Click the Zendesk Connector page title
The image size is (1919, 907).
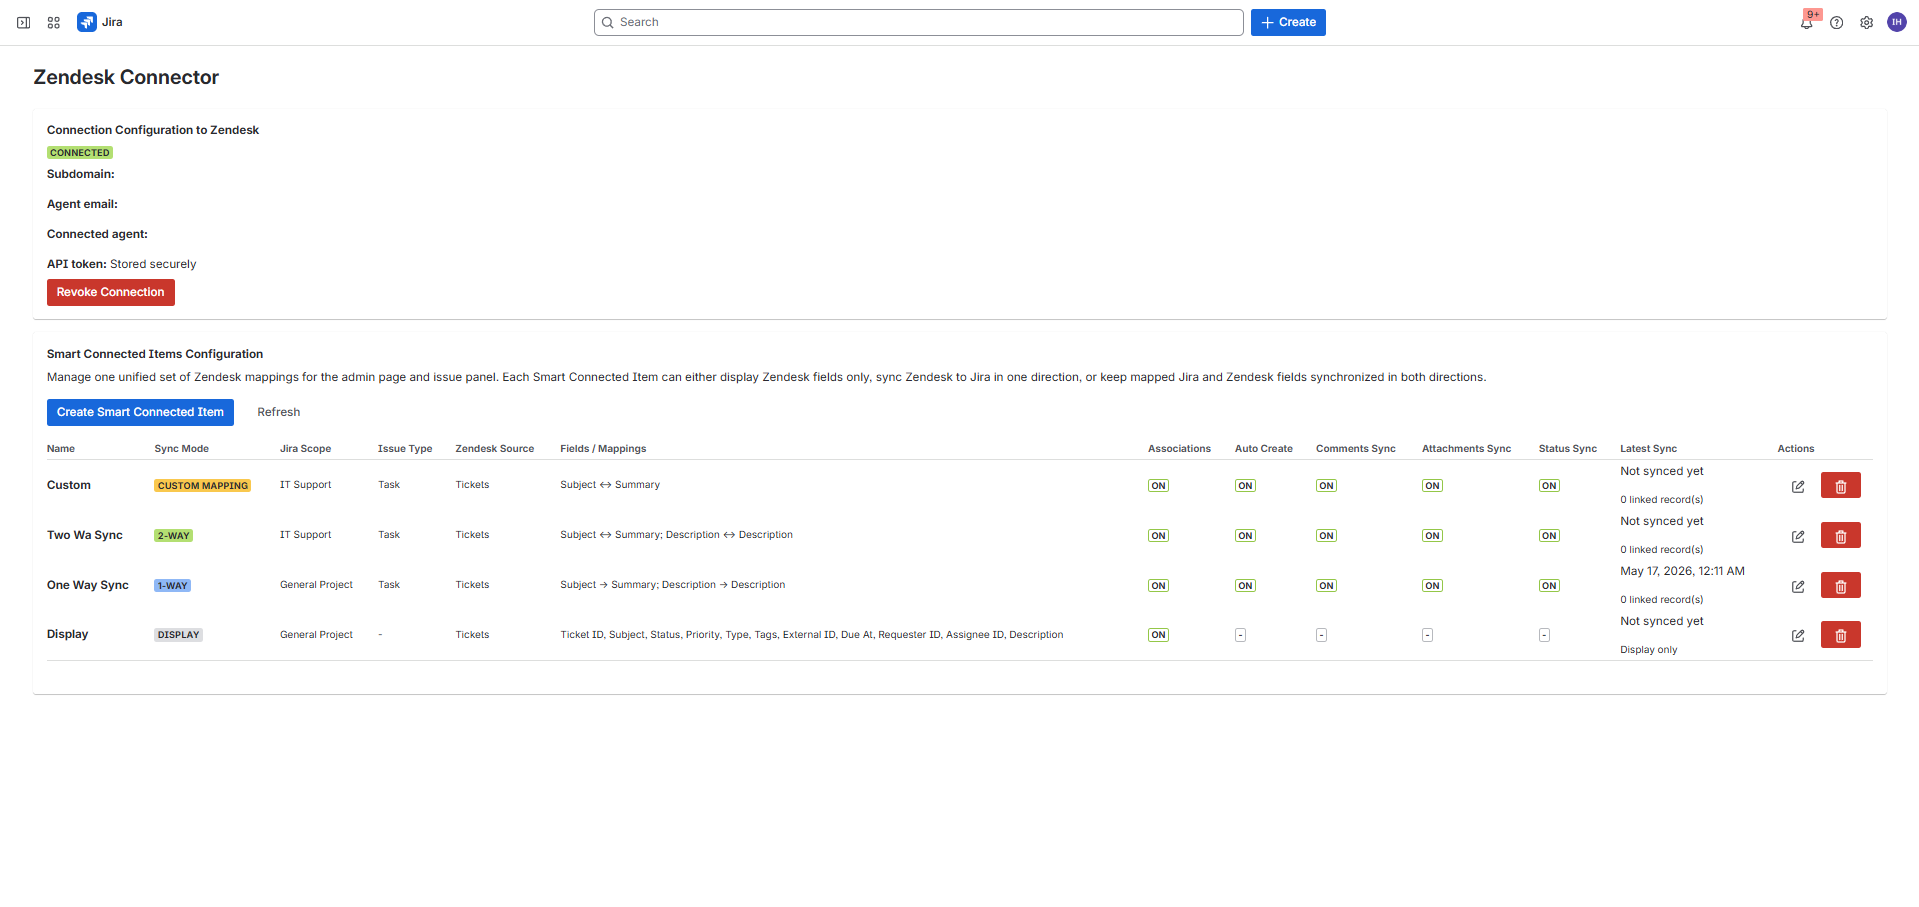(x=126, y=77)
